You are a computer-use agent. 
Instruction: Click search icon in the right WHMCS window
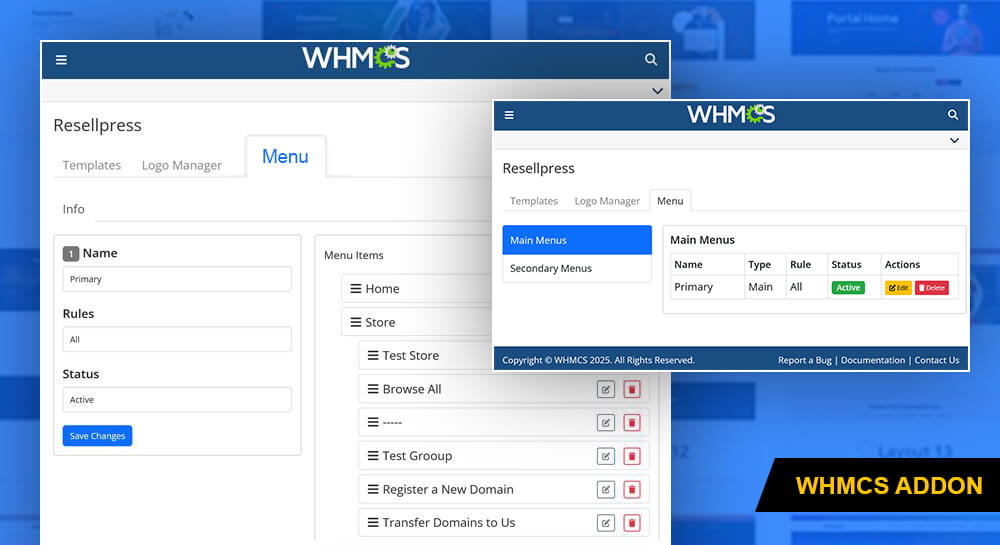click(x=953, y=115)
